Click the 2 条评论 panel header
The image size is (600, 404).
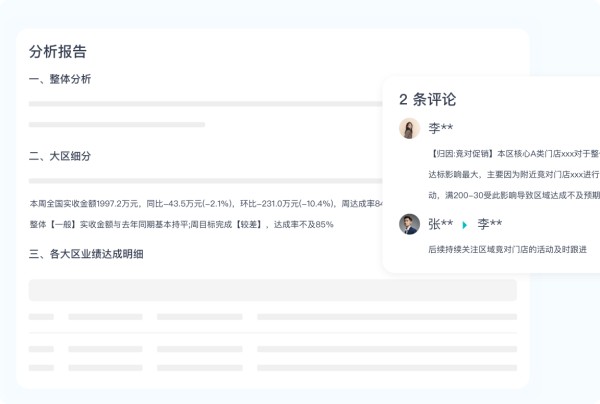427,99
